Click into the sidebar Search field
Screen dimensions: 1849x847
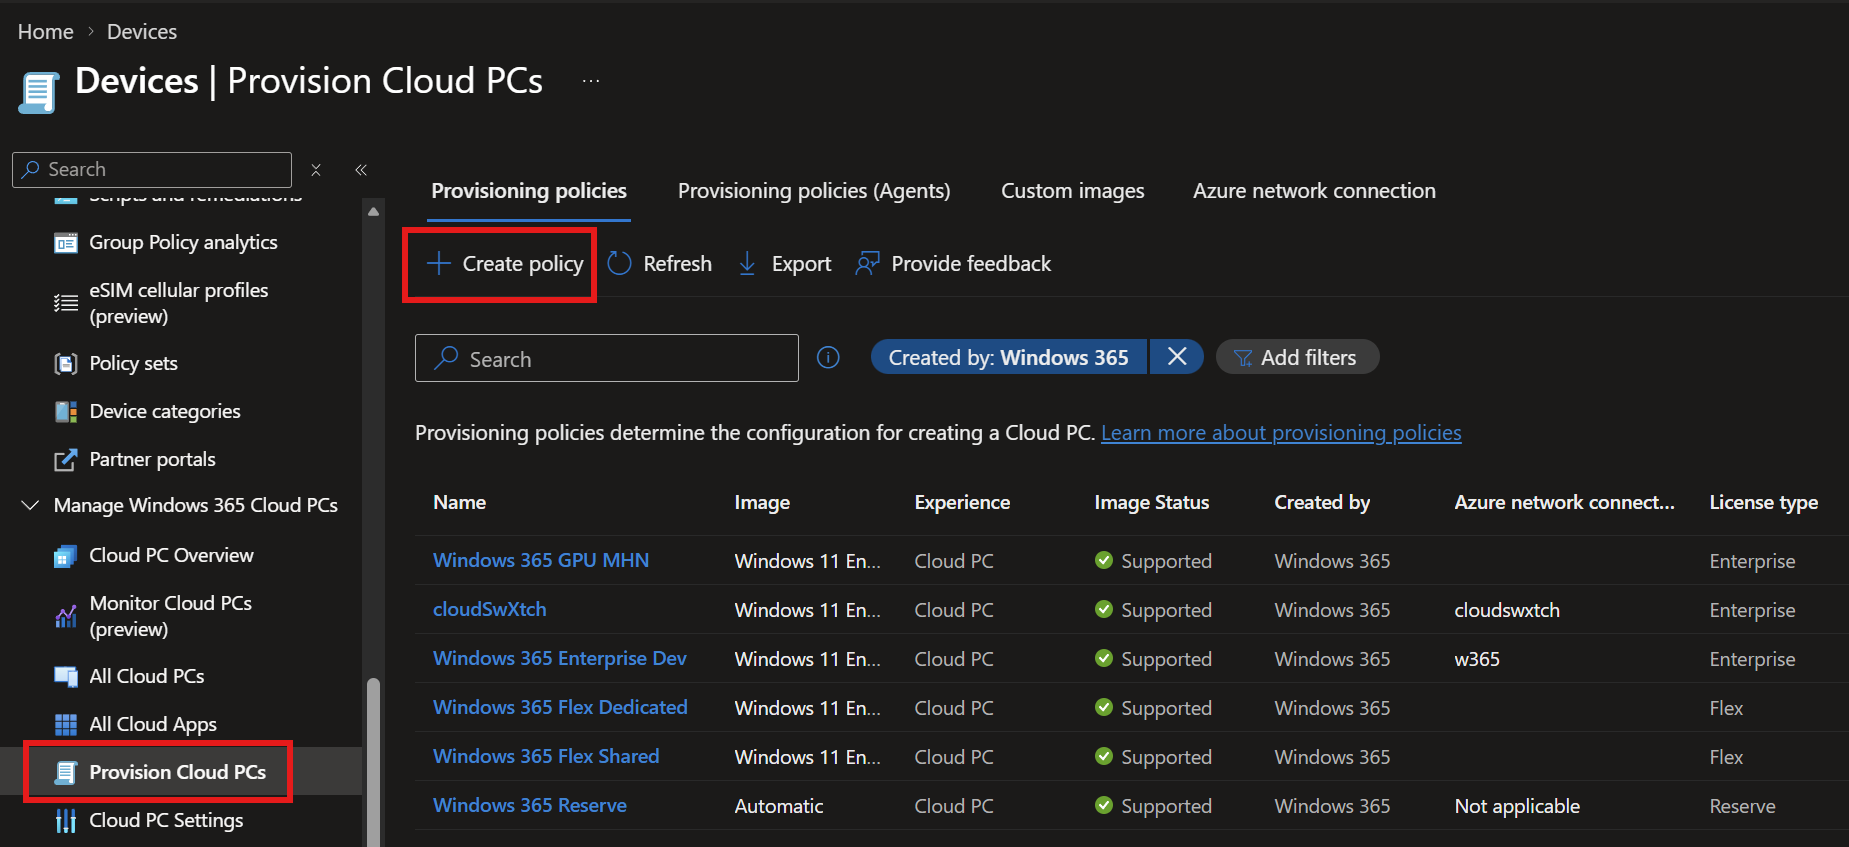click(152, 170)
